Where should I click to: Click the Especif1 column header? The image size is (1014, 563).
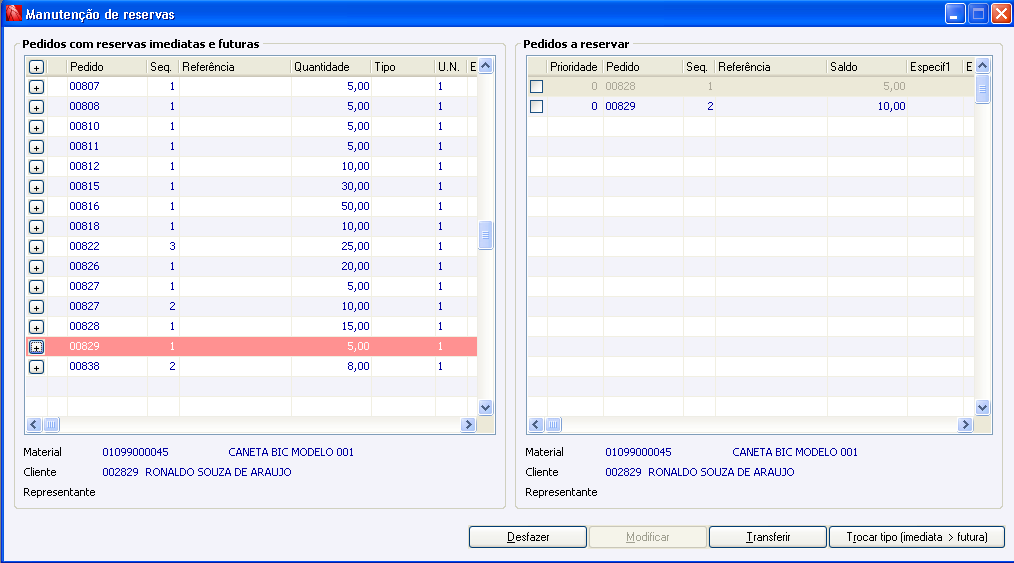click(x=934, y=67)
